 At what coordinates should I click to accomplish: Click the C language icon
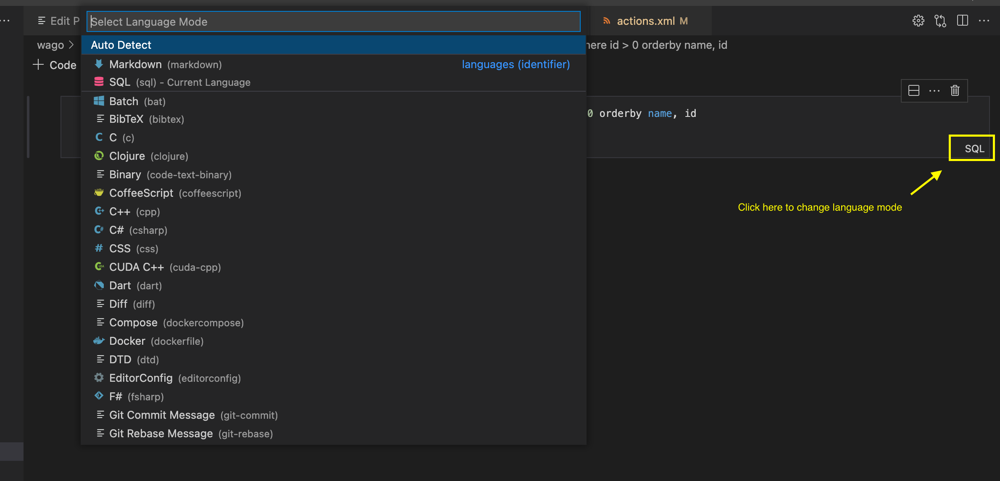click(99, 137)
